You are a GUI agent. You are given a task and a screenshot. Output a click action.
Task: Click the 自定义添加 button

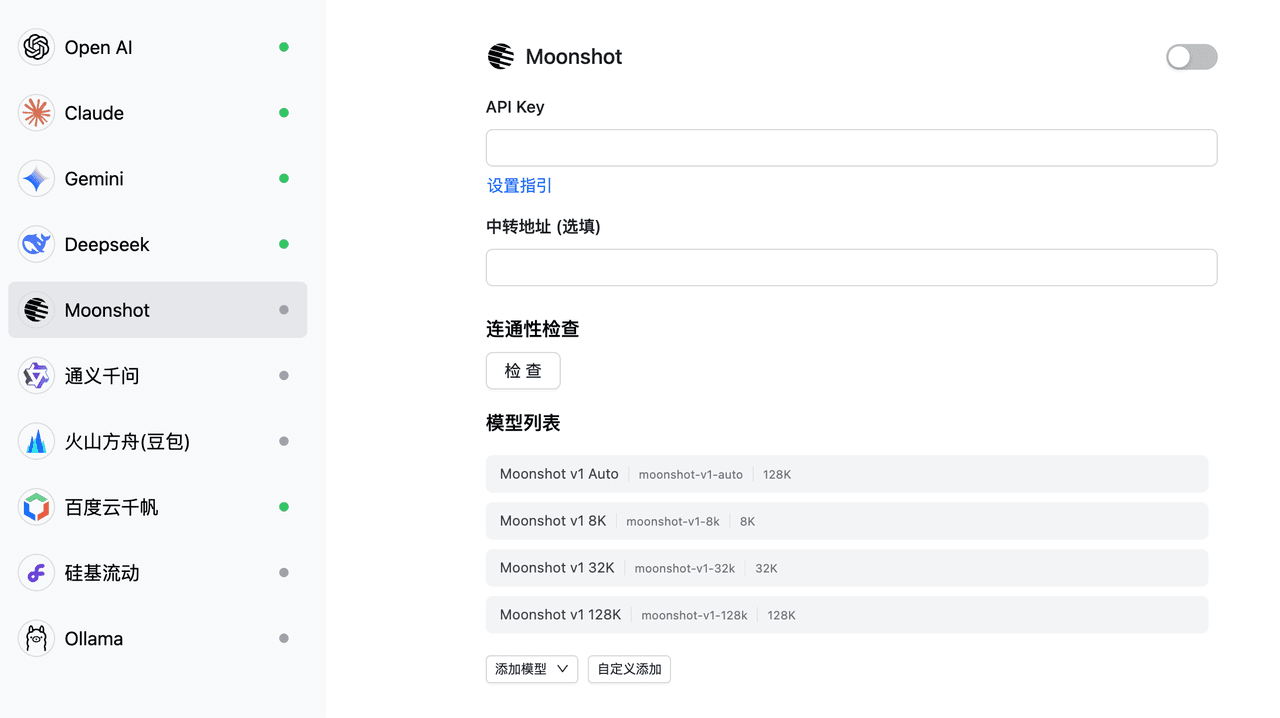[629, 669]
